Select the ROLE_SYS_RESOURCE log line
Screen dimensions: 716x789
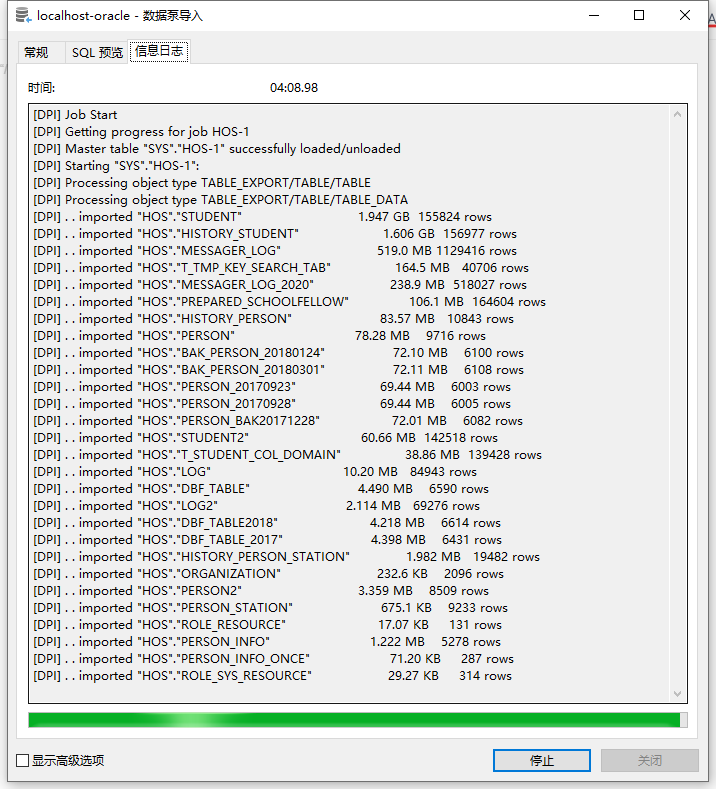[x=272, y=676]
